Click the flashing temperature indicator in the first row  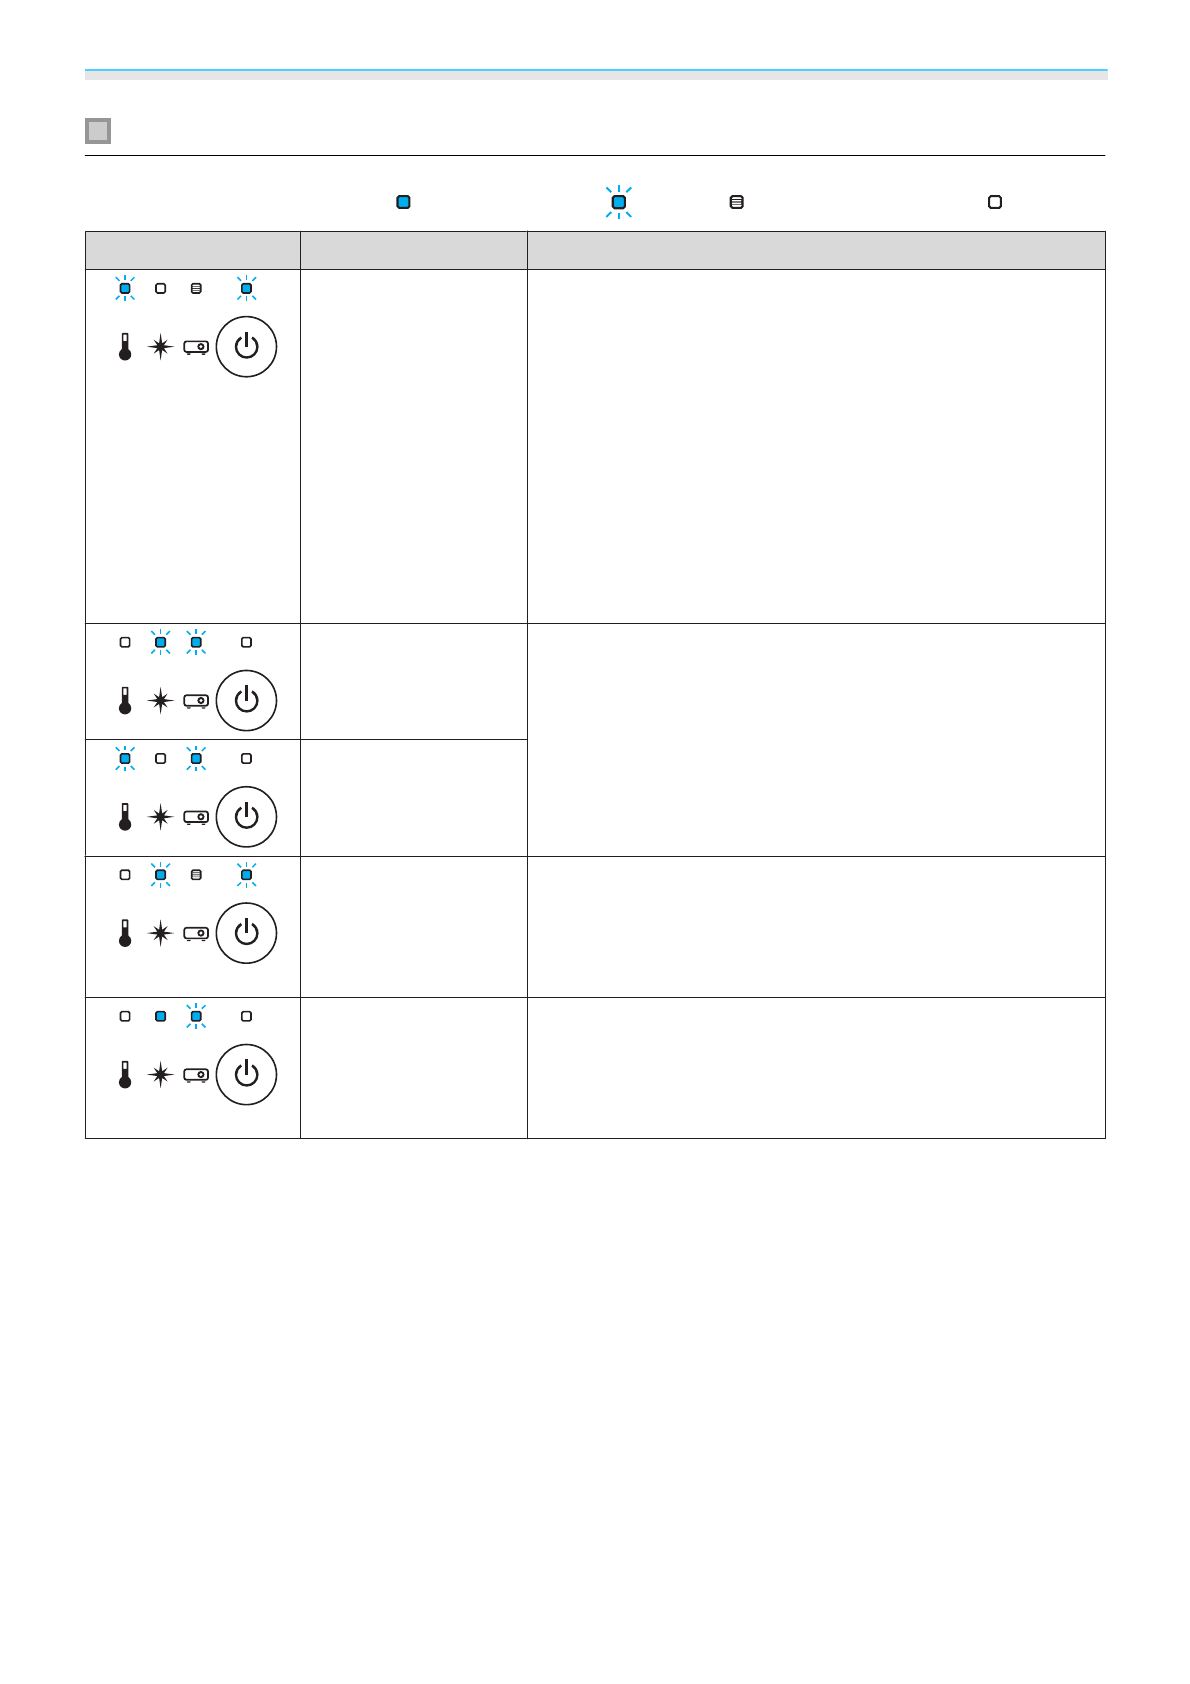click(125, 288)
